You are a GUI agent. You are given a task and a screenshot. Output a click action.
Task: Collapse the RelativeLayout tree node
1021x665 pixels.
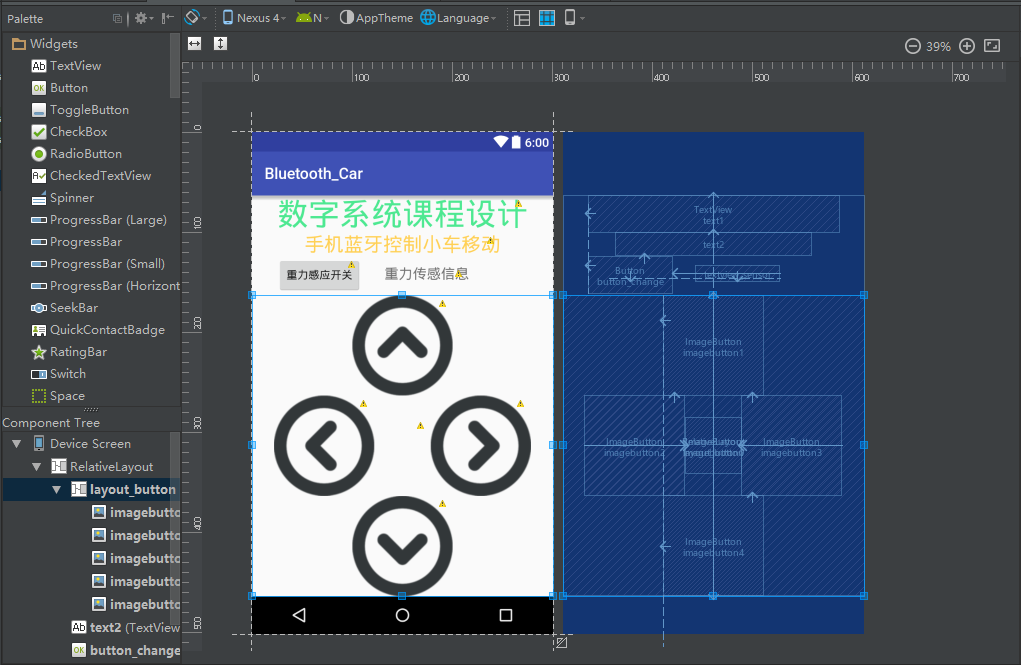click(x=36, y=466)
